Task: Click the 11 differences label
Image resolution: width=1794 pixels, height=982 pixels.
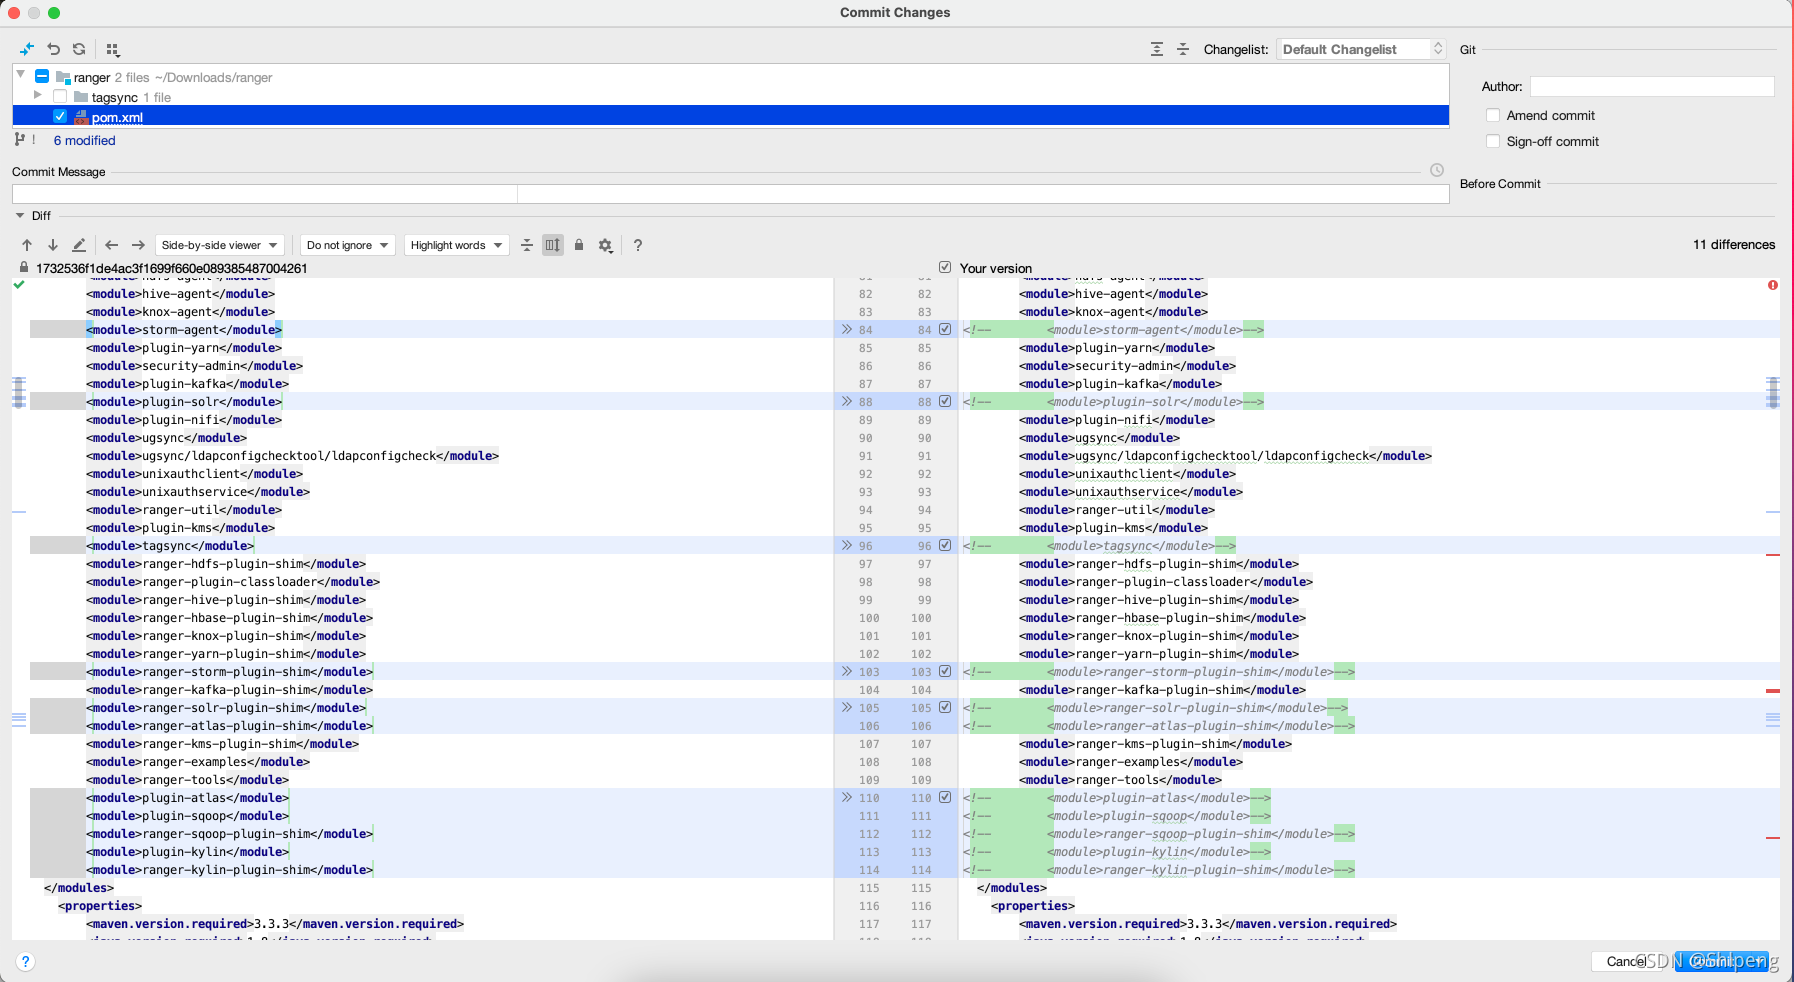Action: coord(1734,244)
